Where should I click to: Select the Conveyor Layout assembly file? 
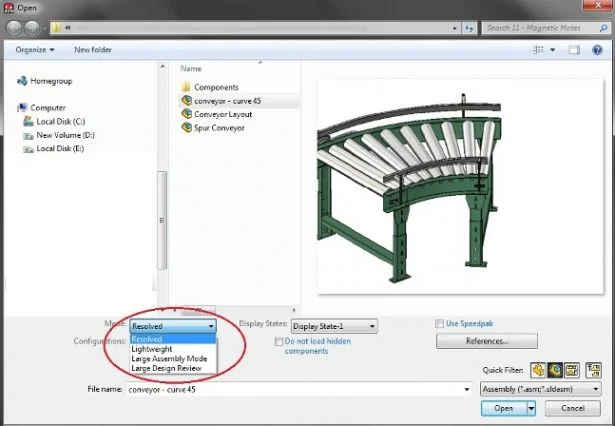[x=222, y=114]
